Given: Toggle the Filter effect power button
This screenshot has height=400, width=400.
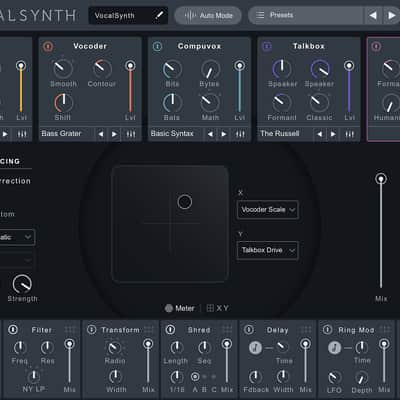Looking at the screenshot, I should pos(13,330).
